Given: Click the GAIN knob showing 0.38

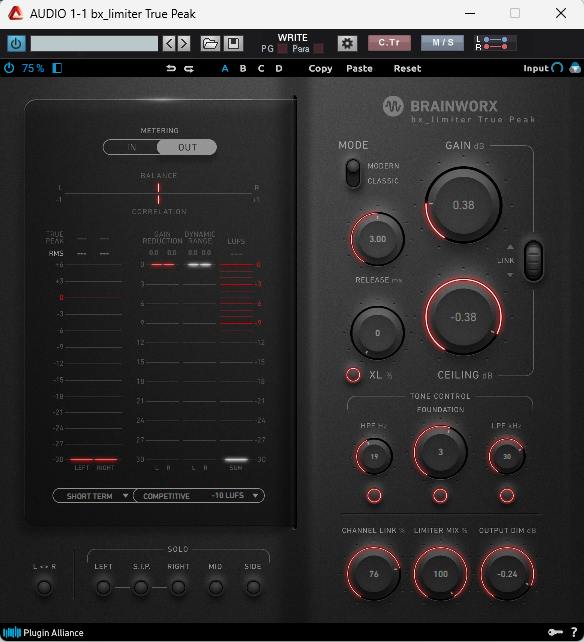Looking at the screenshot, I should coord(463,205).
